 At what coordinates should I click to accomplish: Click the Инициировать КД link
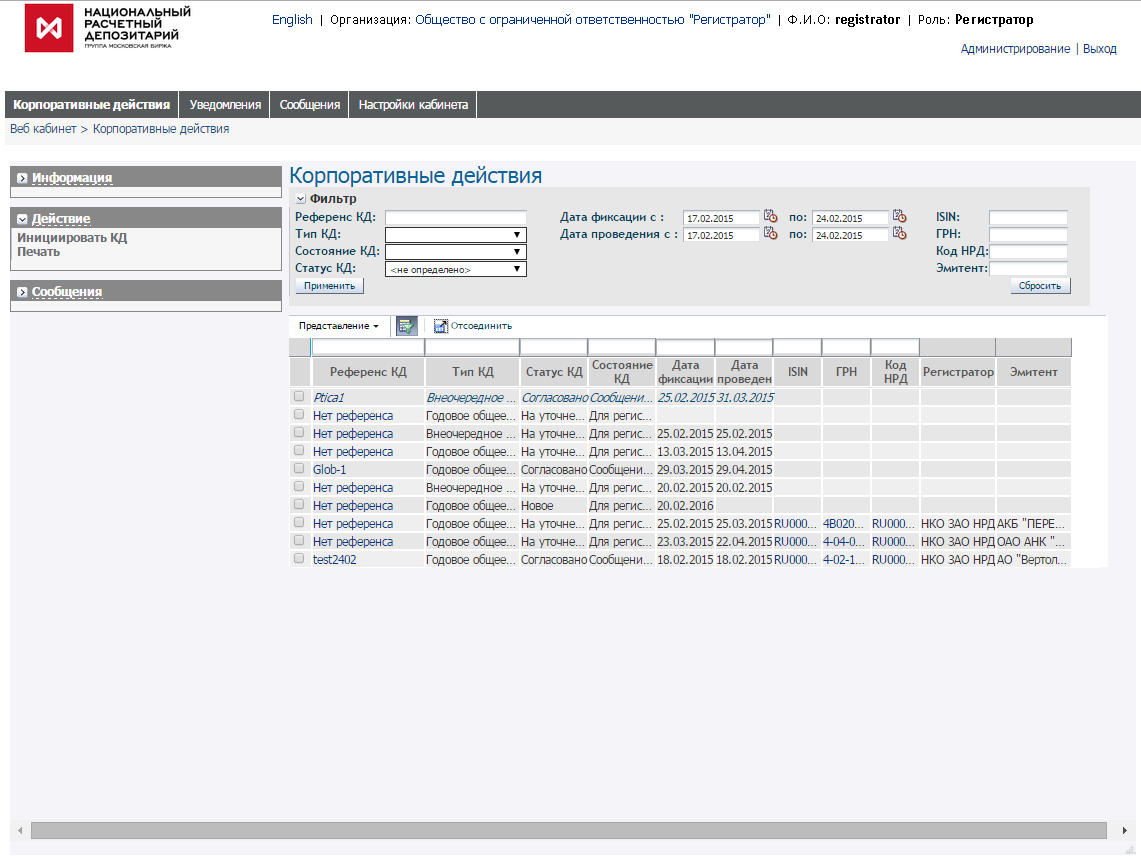coord(72,238)
